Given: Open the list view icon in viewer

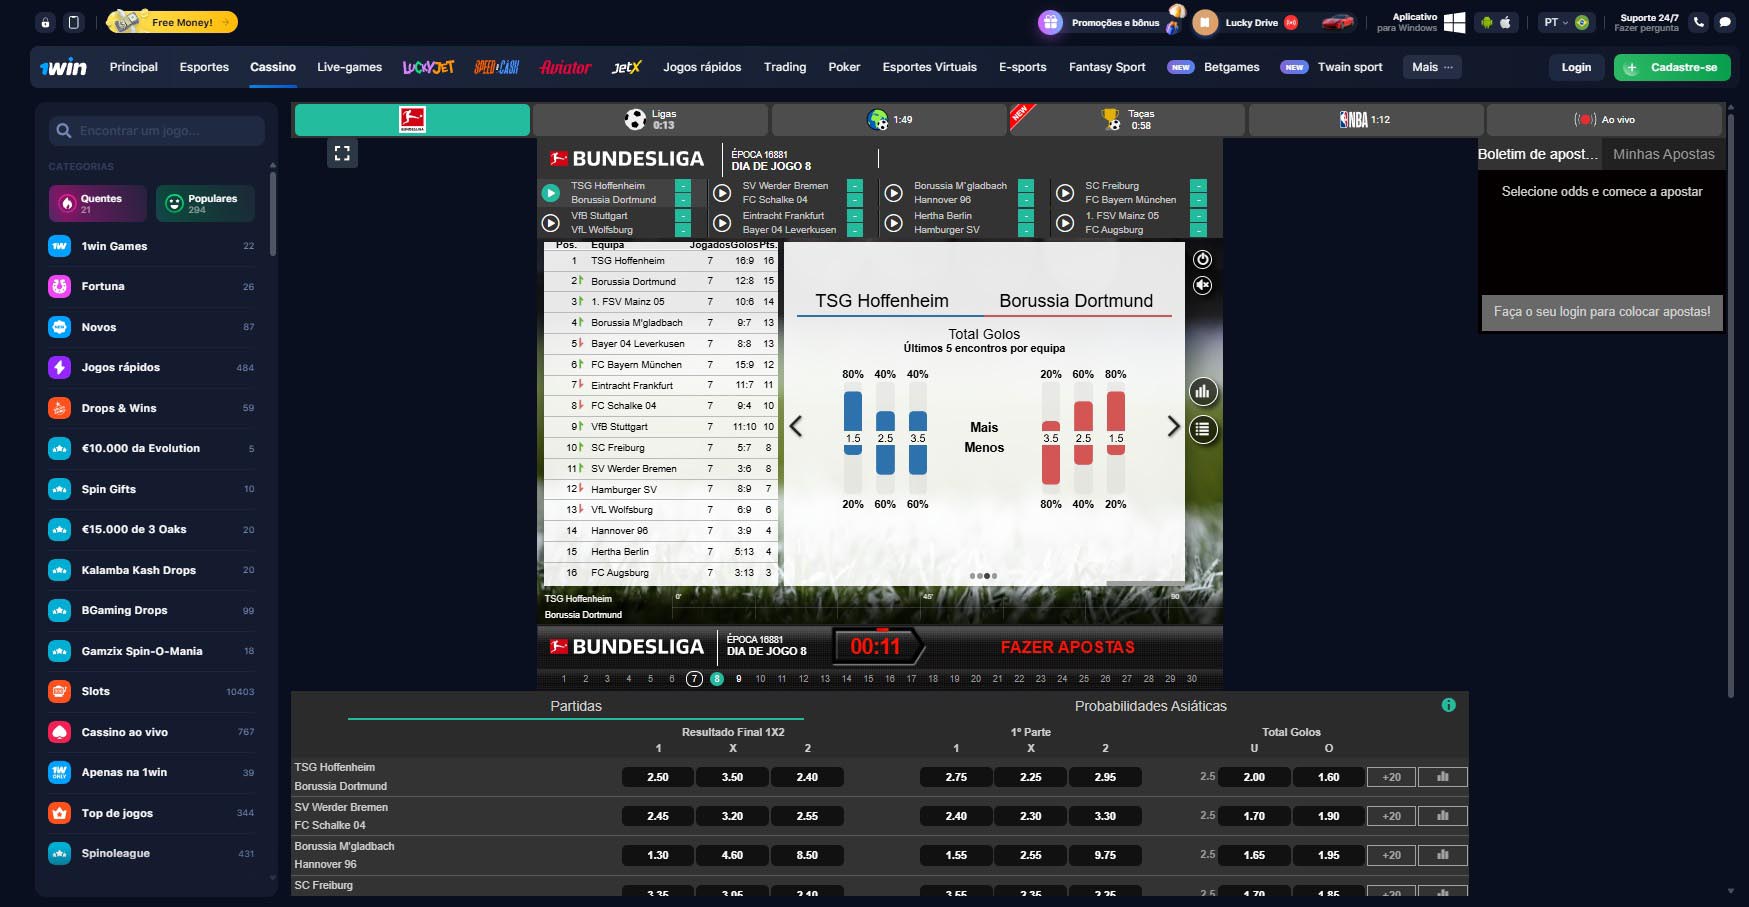Looking at the screenshot, I should click(1202, 430).
